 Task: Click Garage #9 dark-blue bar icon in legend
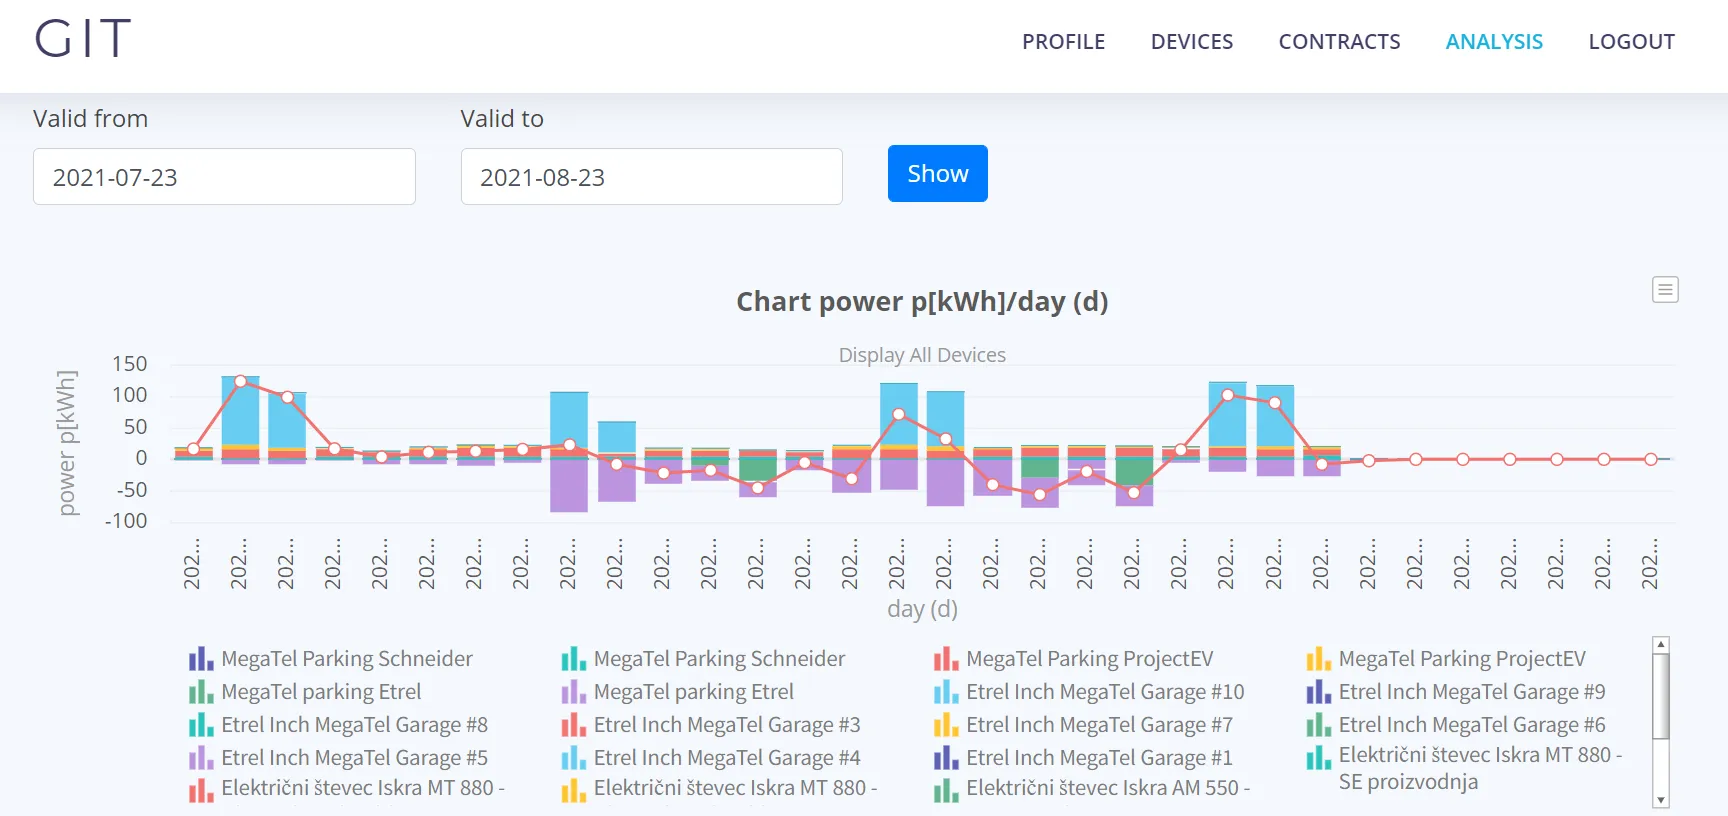pyautogui.click(x=1318, y=692)
